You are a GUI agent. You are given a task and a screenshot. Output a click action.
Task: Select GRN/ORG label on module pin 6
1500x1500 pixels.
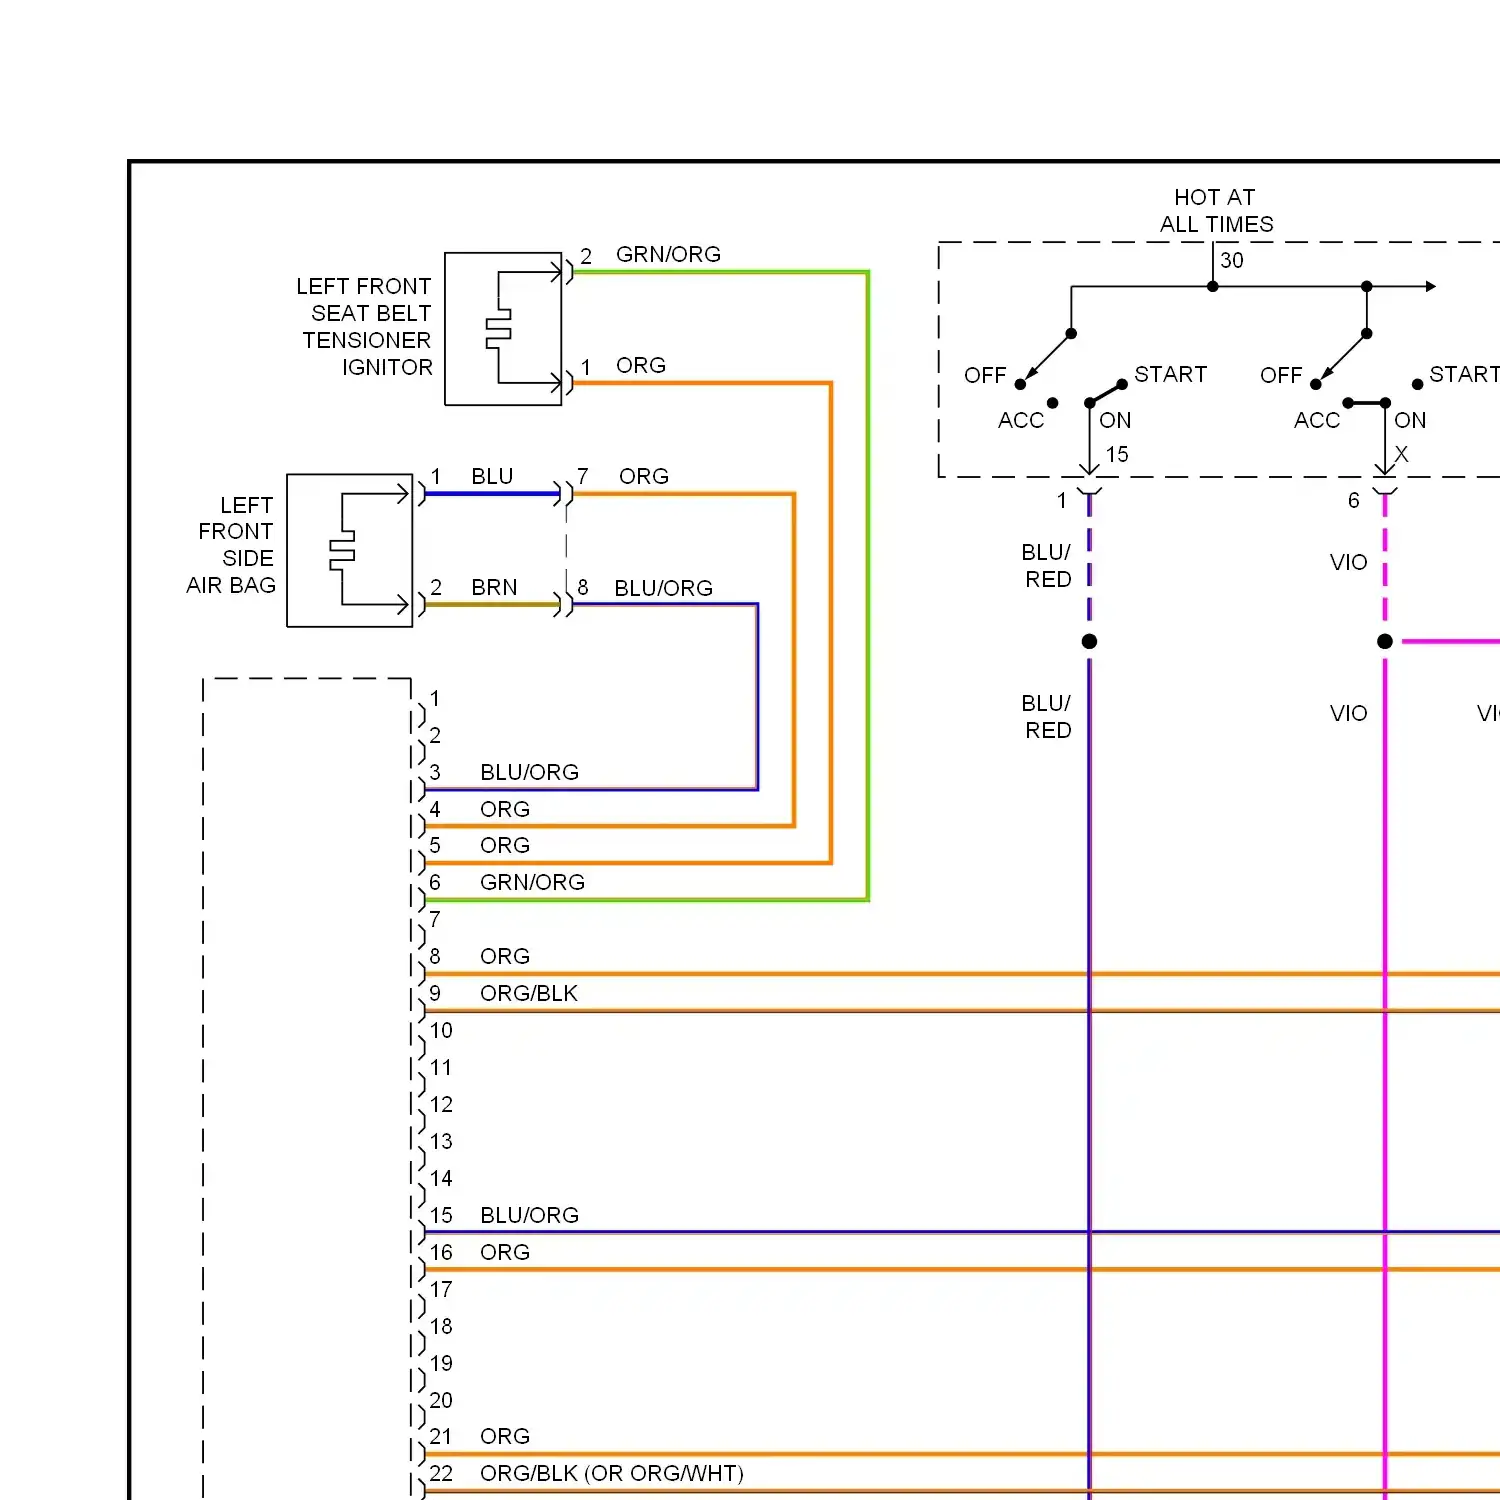point(533,883)
